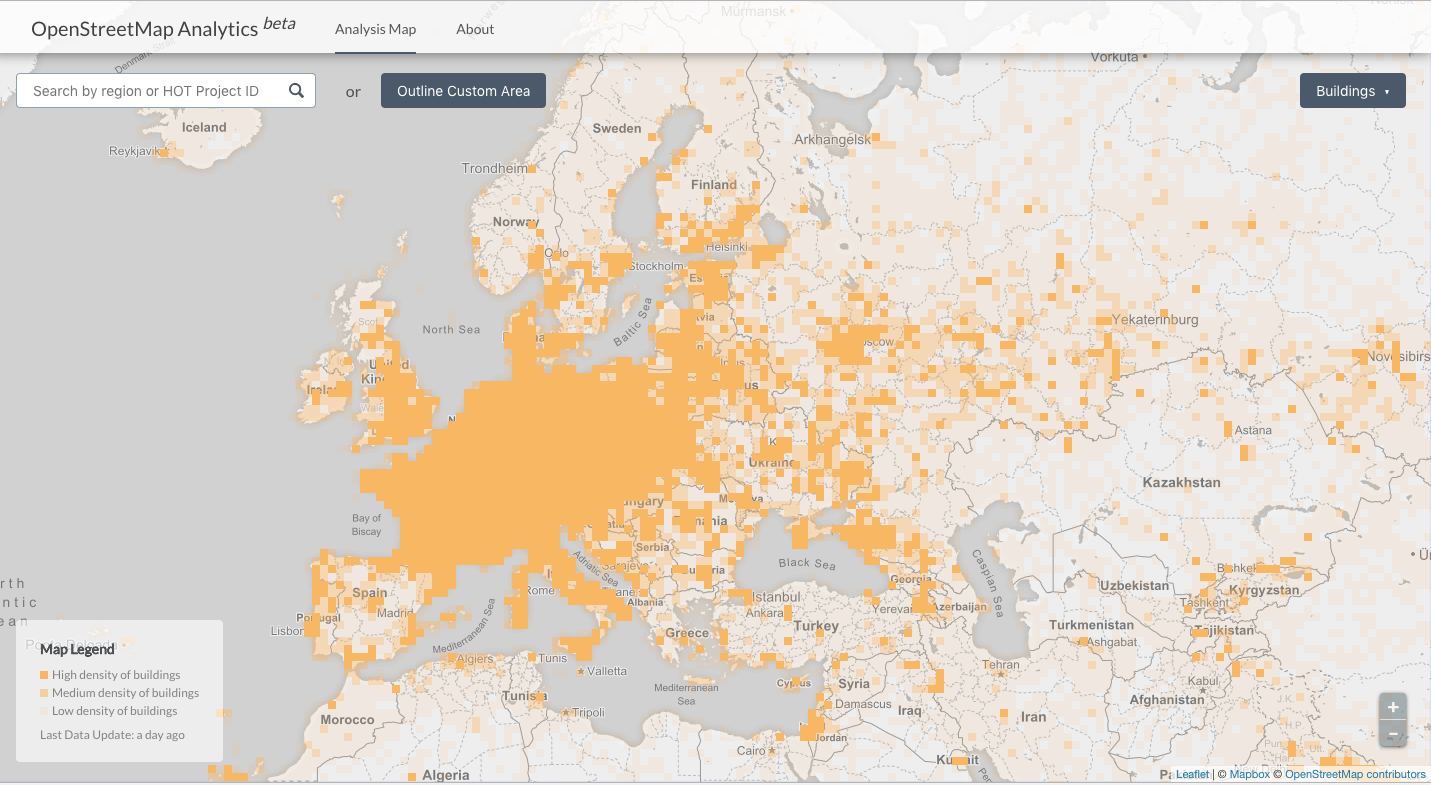Screen dimensions: 1431x785
Task: Click the OpenStreetMap Analytics beta title
Action: 163,27
